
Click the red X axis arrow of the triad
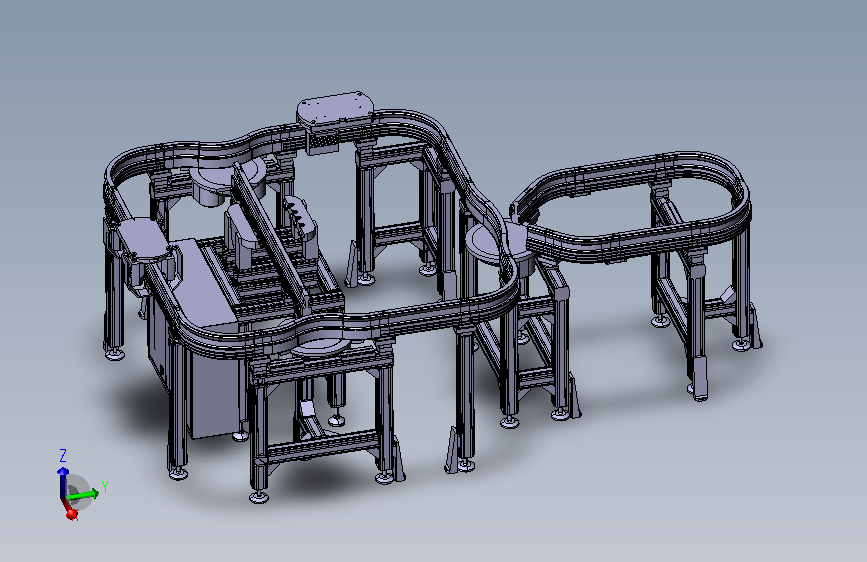[x=69, y=509]
